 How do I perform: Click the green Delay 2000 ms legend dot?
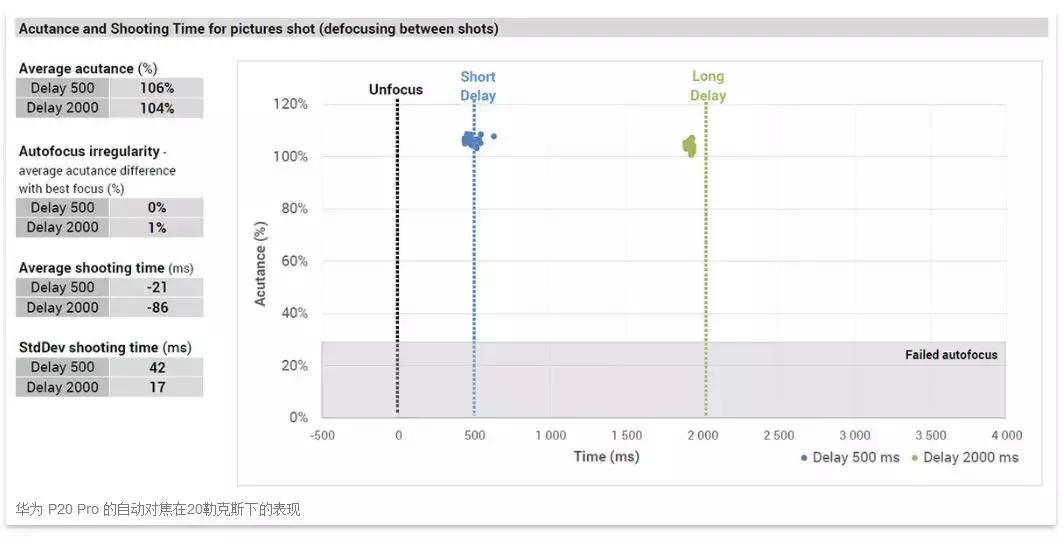pos(915,458)
